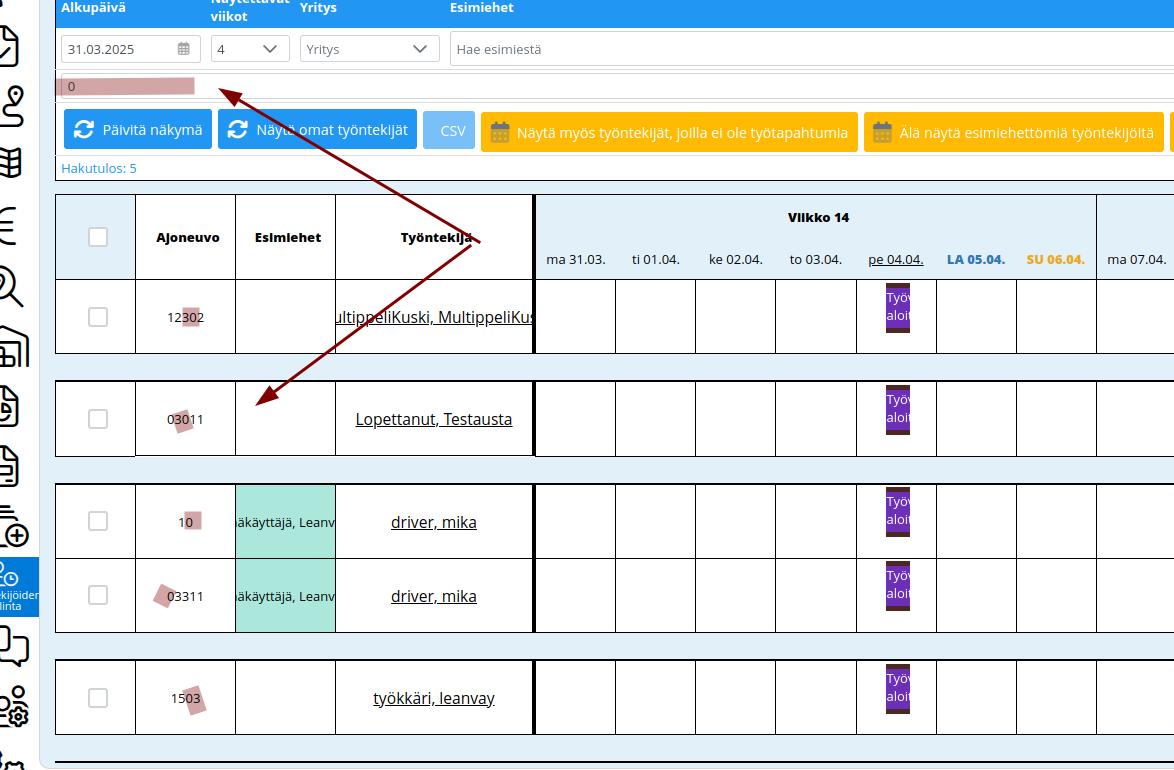
Task: Expand the weeks dropdown showing 4
Action: point(250,49)
